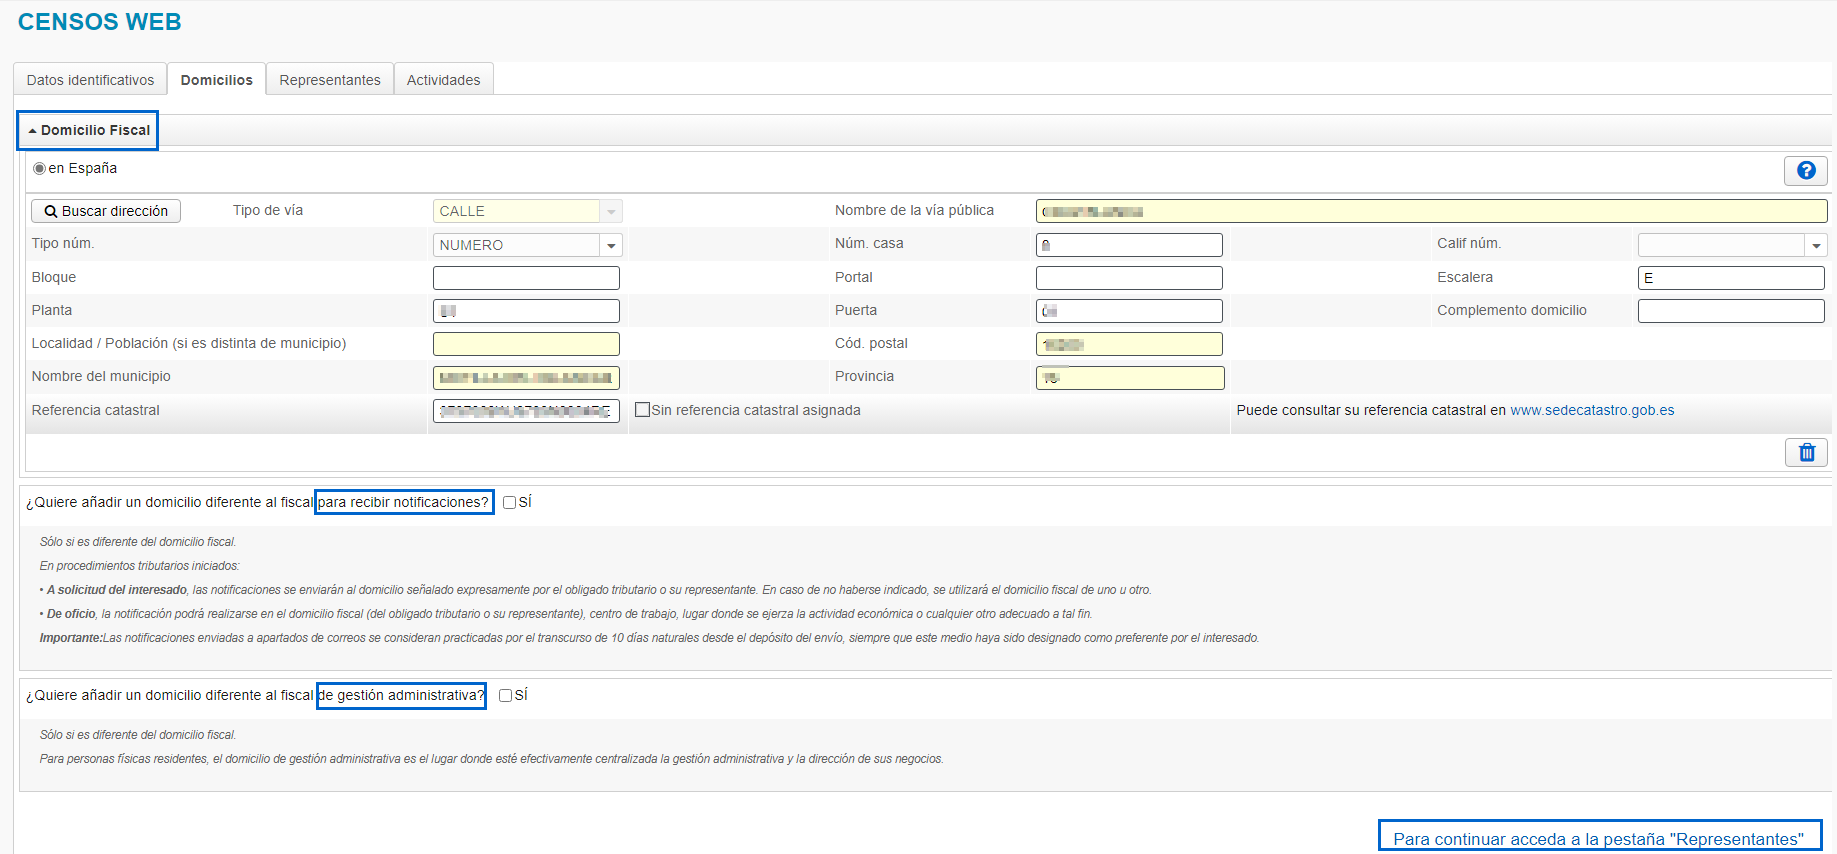1837x854 pixels.
Task: Click the Escalera input field
Action: [x=1731, y=278]
